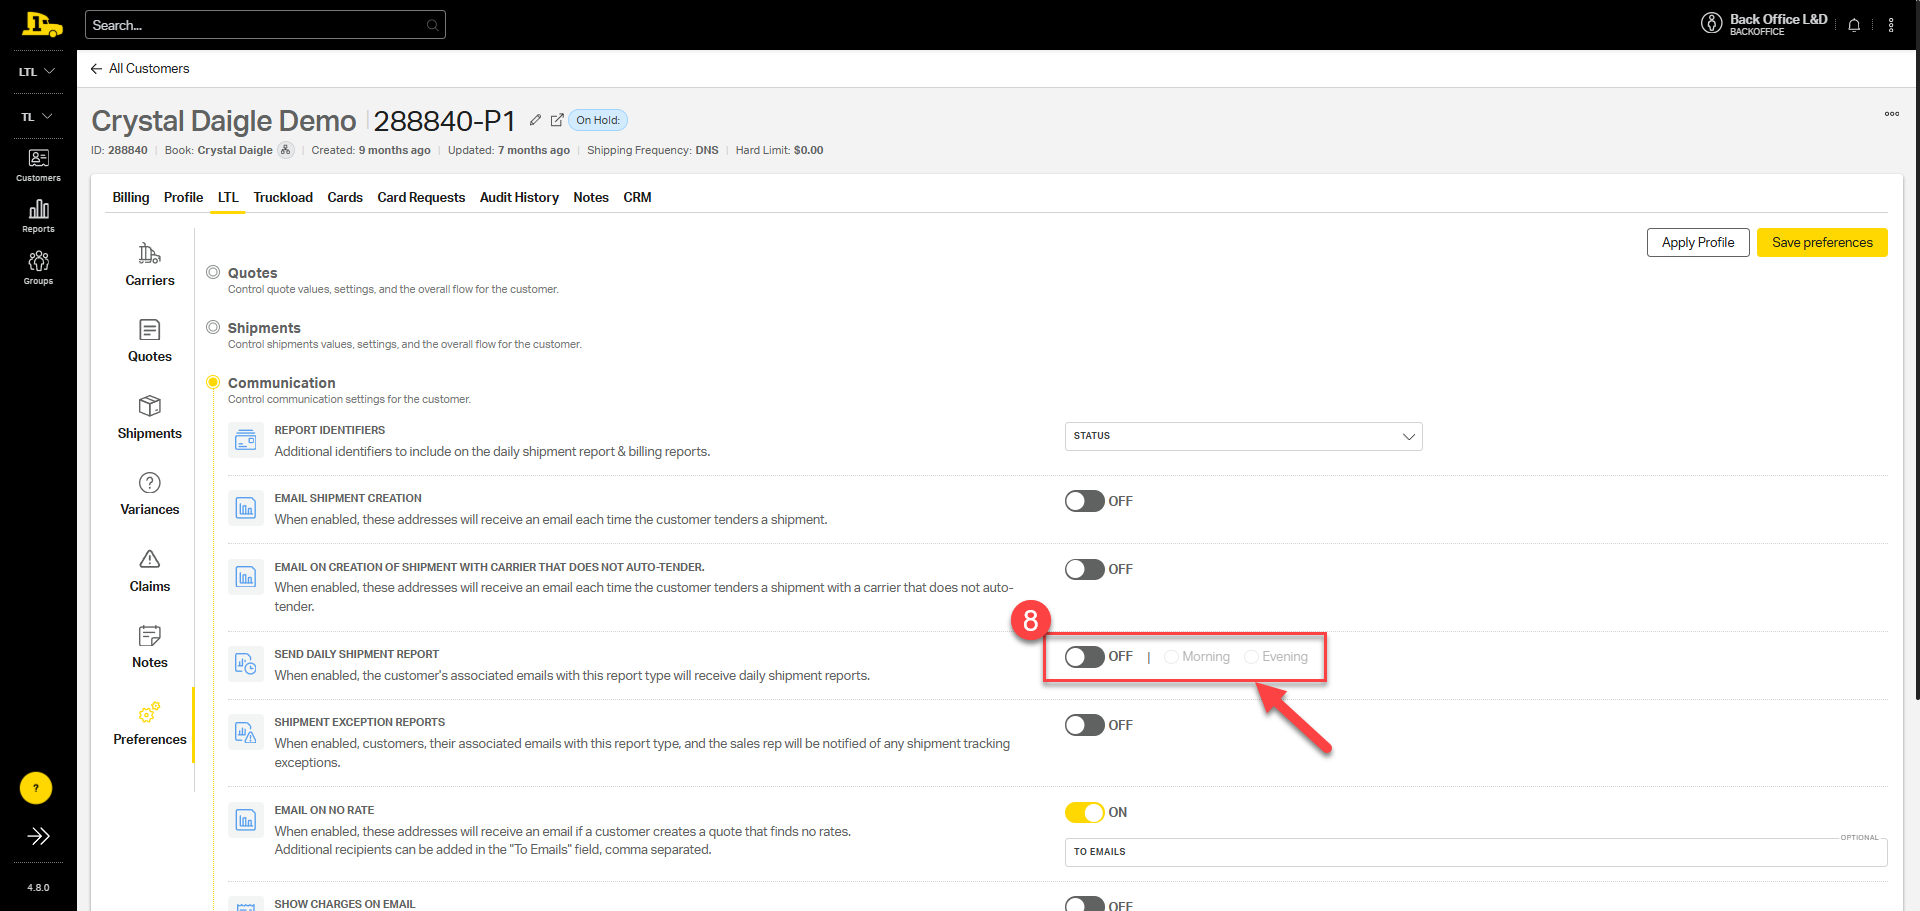Switch to the Notes tab

591,197
